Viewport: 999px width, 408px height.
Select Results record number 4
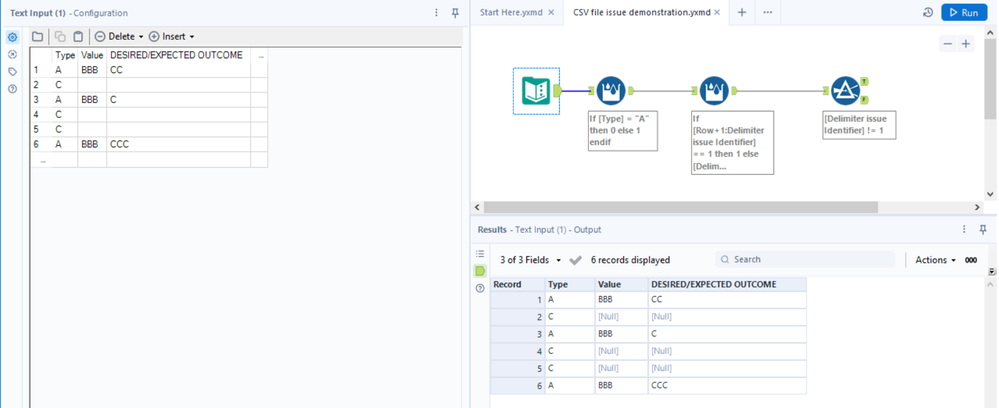click(x=517, y=351)
